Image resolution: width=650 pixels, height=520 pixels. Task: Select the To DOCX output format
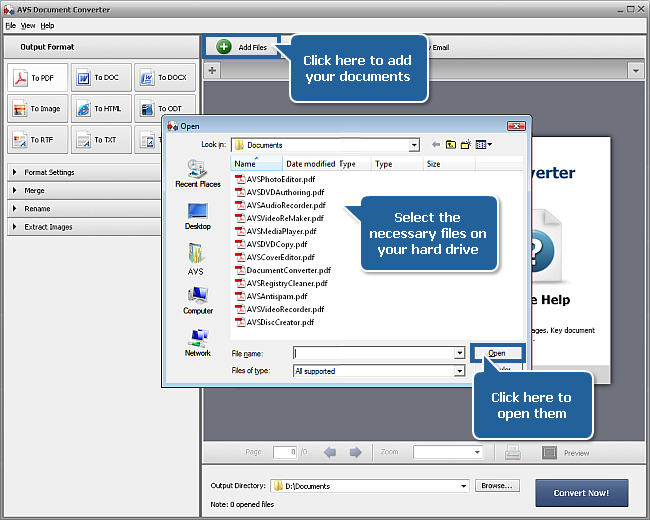point(165,78)
